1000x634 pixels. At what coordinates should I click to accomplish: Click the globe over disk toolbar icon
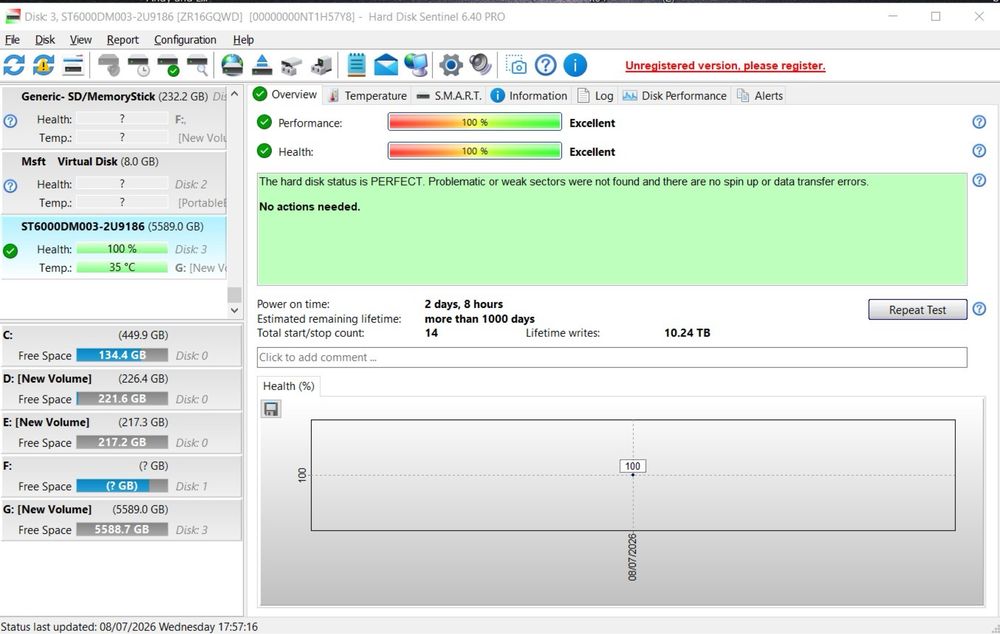tap(232, 65)
